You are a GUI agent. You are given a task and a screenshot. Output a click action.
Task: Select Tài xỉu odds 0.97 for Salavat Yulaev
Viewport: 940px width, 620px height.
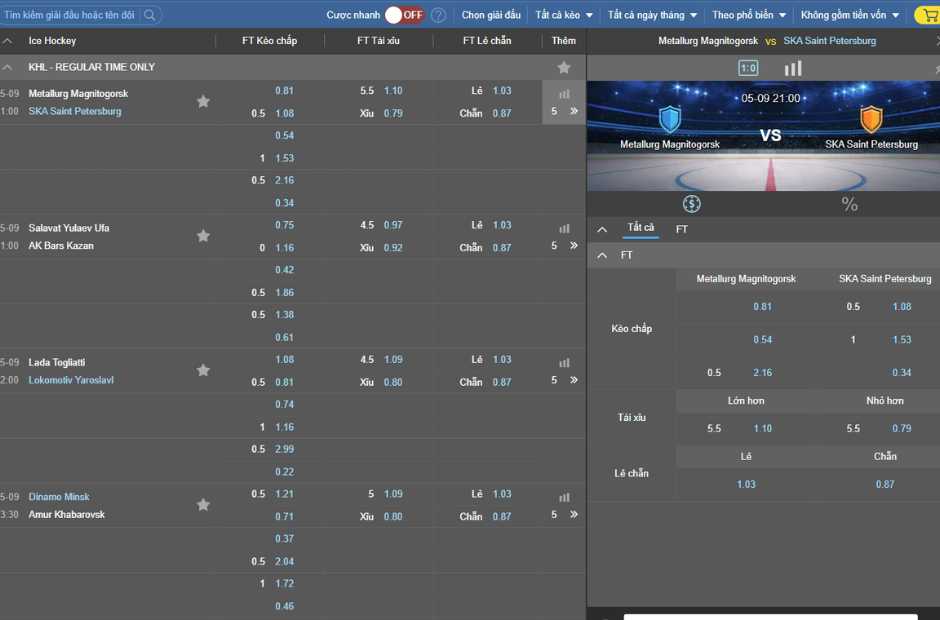[393, 225]
